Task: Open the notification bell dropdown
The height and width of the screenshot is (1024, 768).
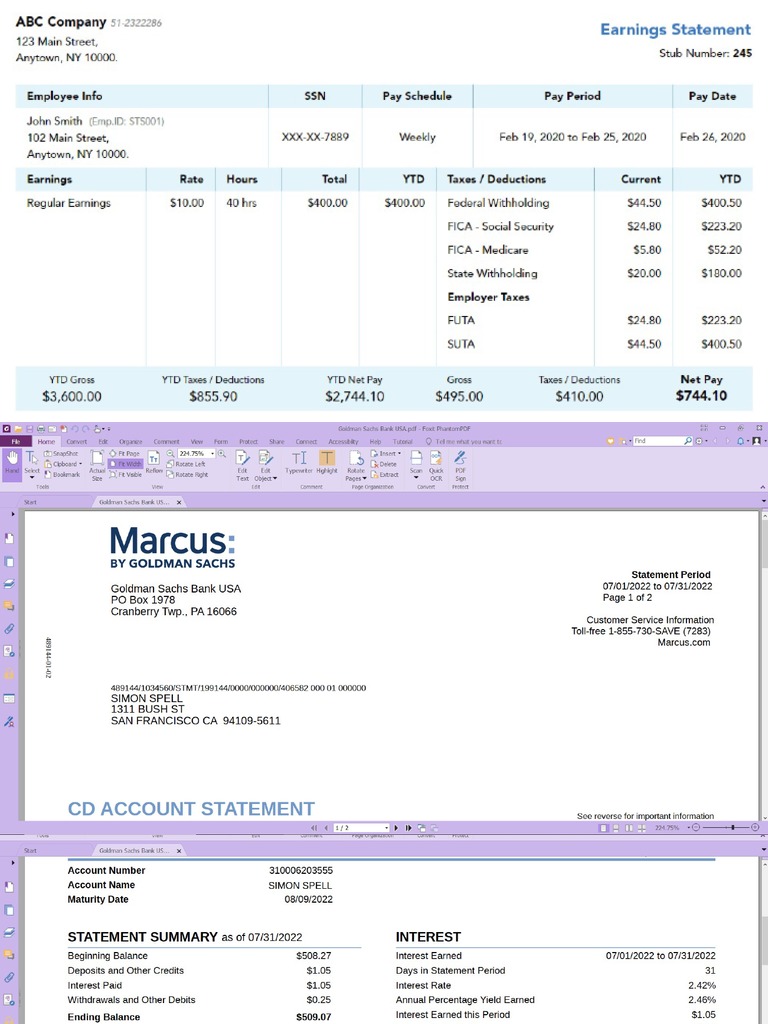Action: tap(743, 441)
